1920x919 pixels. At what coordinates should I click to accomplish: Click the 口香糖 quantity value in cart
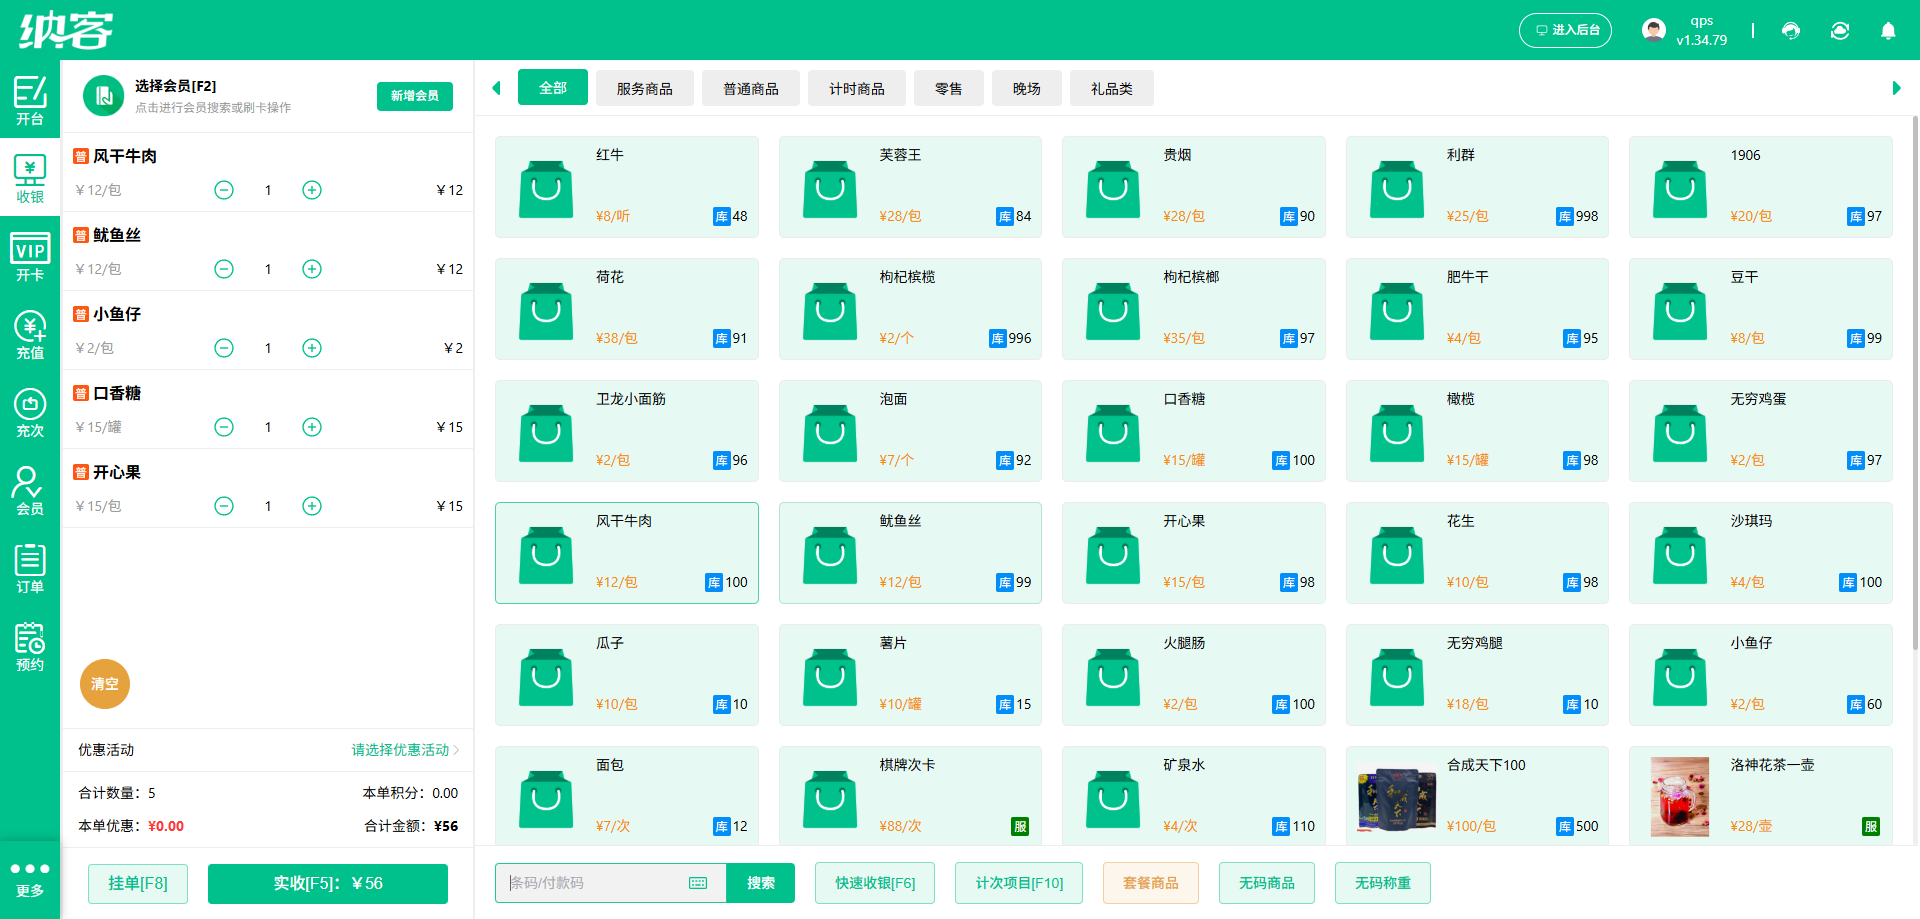(268, 427)
